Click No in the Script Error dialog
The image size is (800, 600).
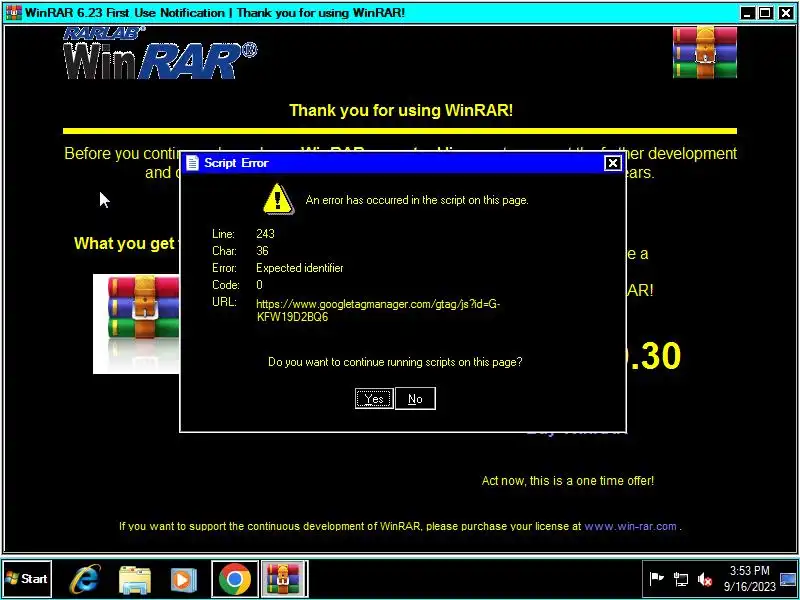click(415, 398)
